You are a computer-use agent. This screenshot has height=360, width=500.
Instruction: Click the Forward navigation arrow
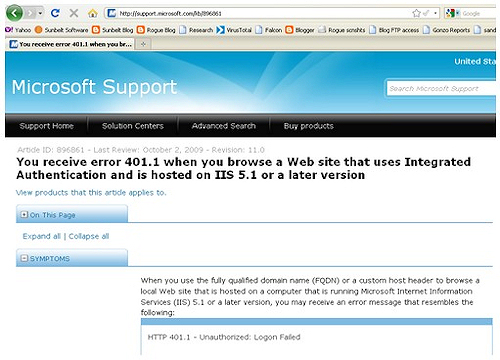[x=30, y=13]
